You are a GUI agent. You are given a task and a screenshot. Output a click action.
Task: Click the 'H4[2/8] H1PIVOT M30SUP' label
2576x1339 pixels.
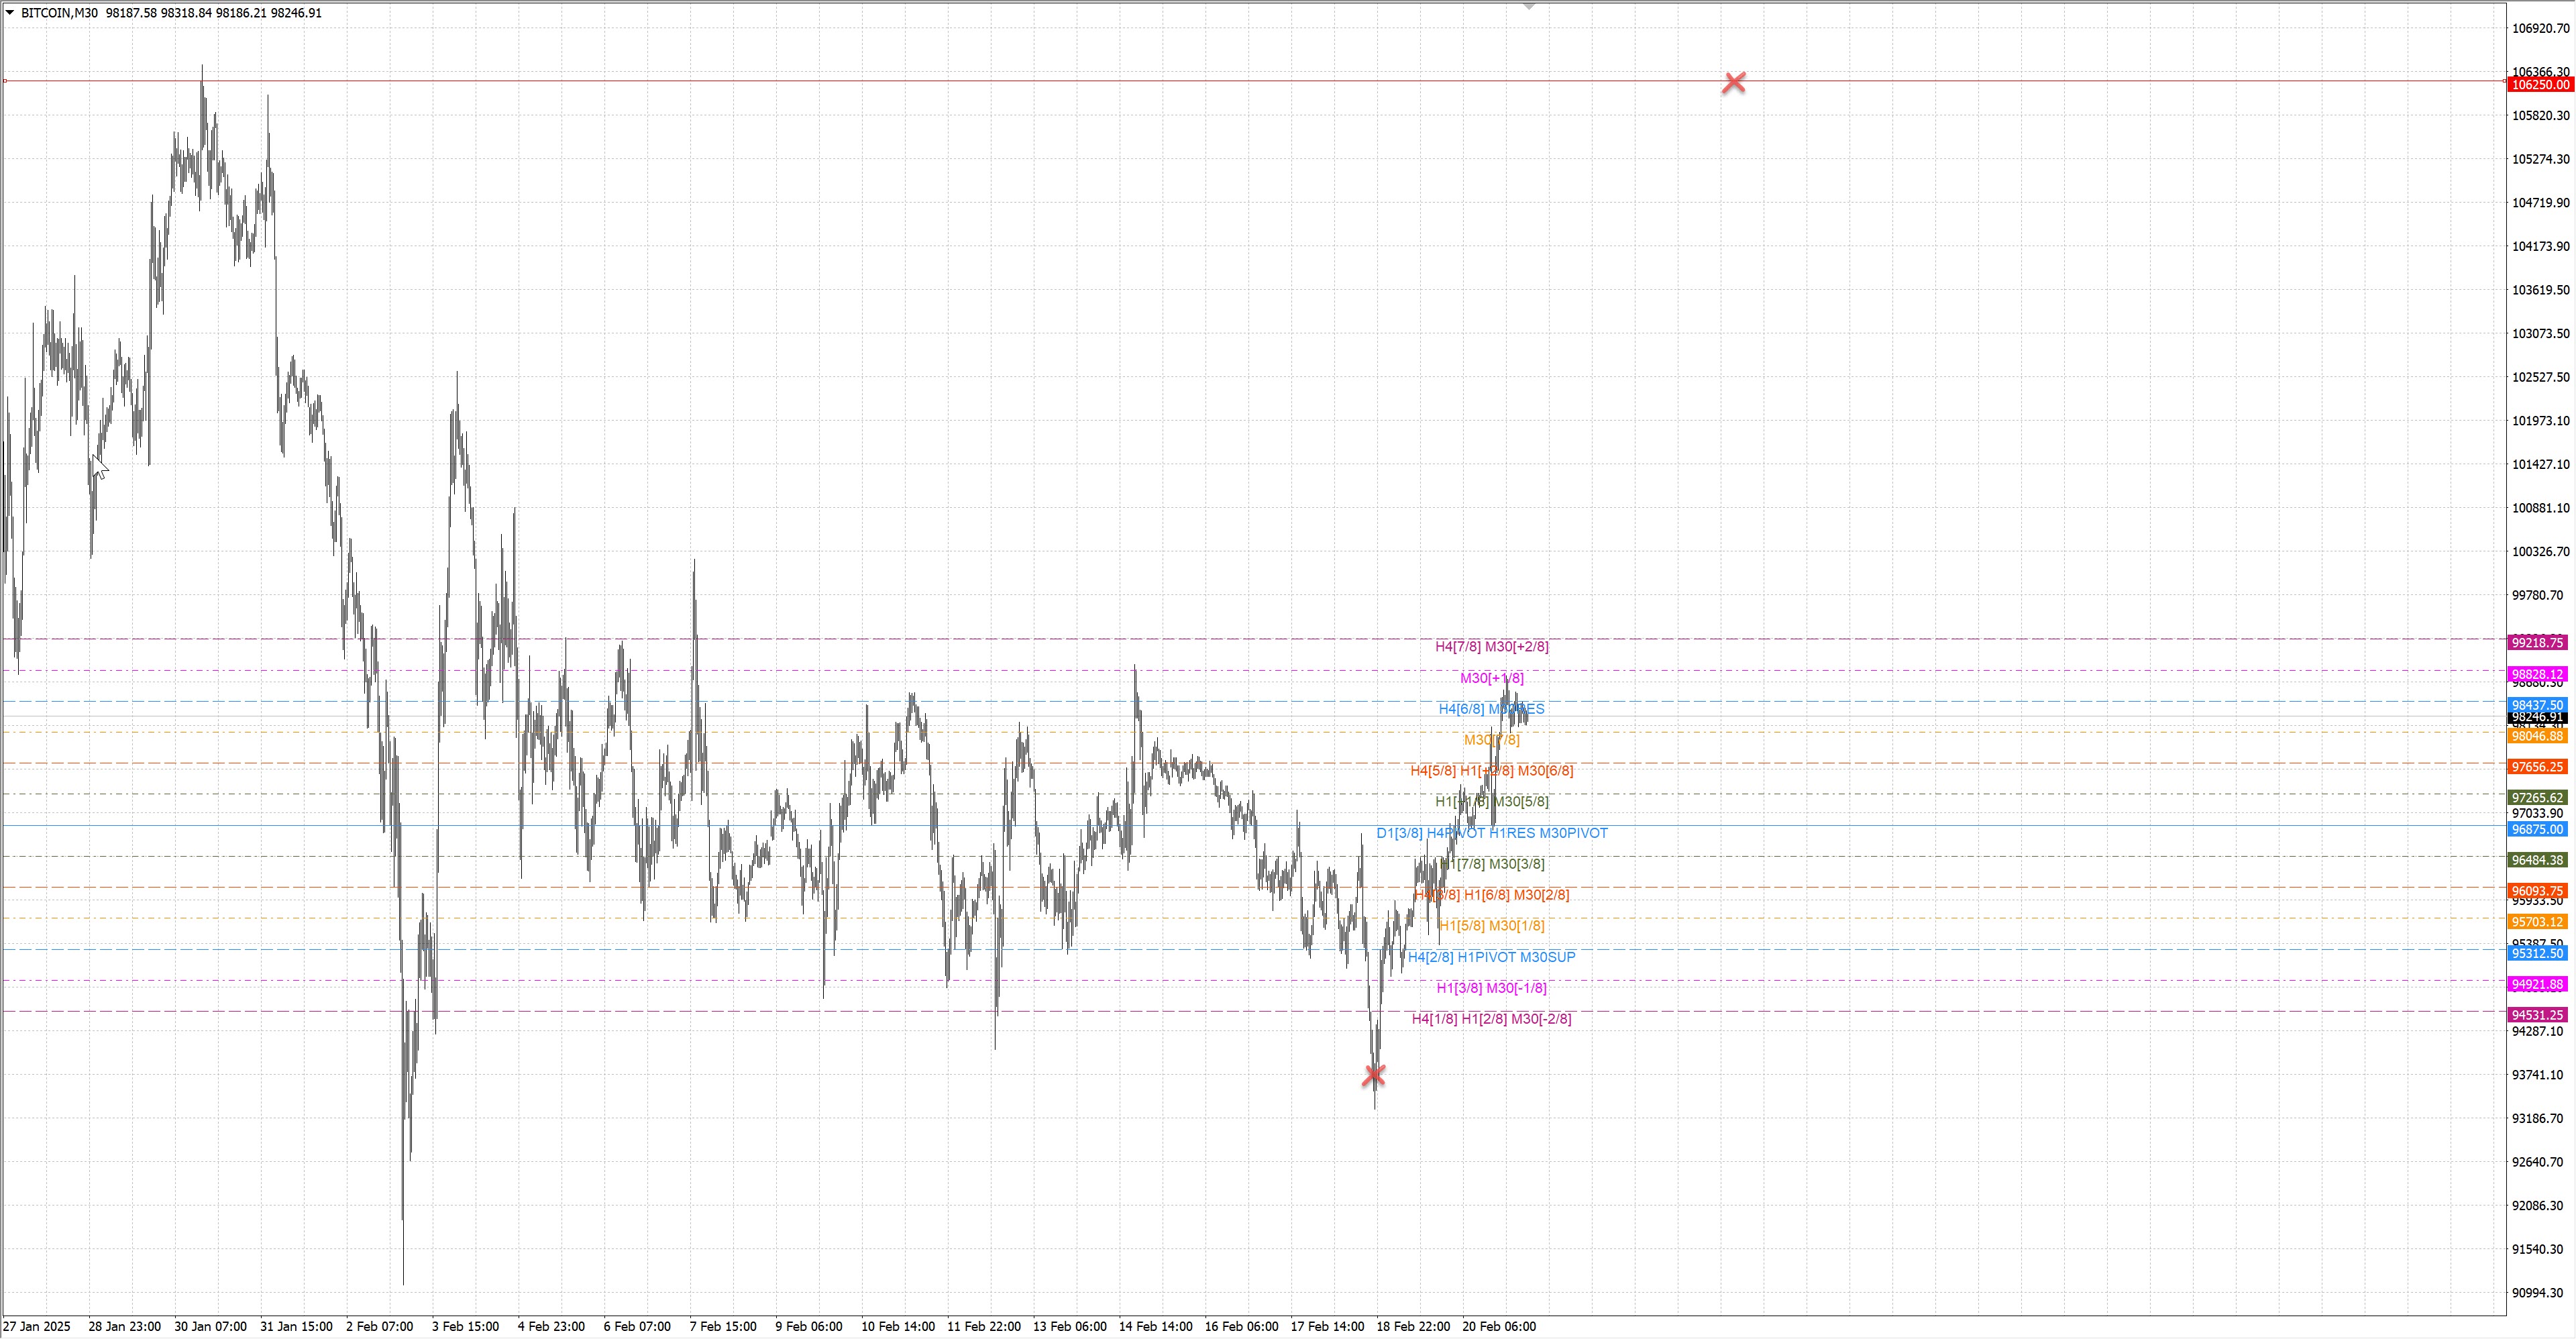click(x=1491, y=957)
